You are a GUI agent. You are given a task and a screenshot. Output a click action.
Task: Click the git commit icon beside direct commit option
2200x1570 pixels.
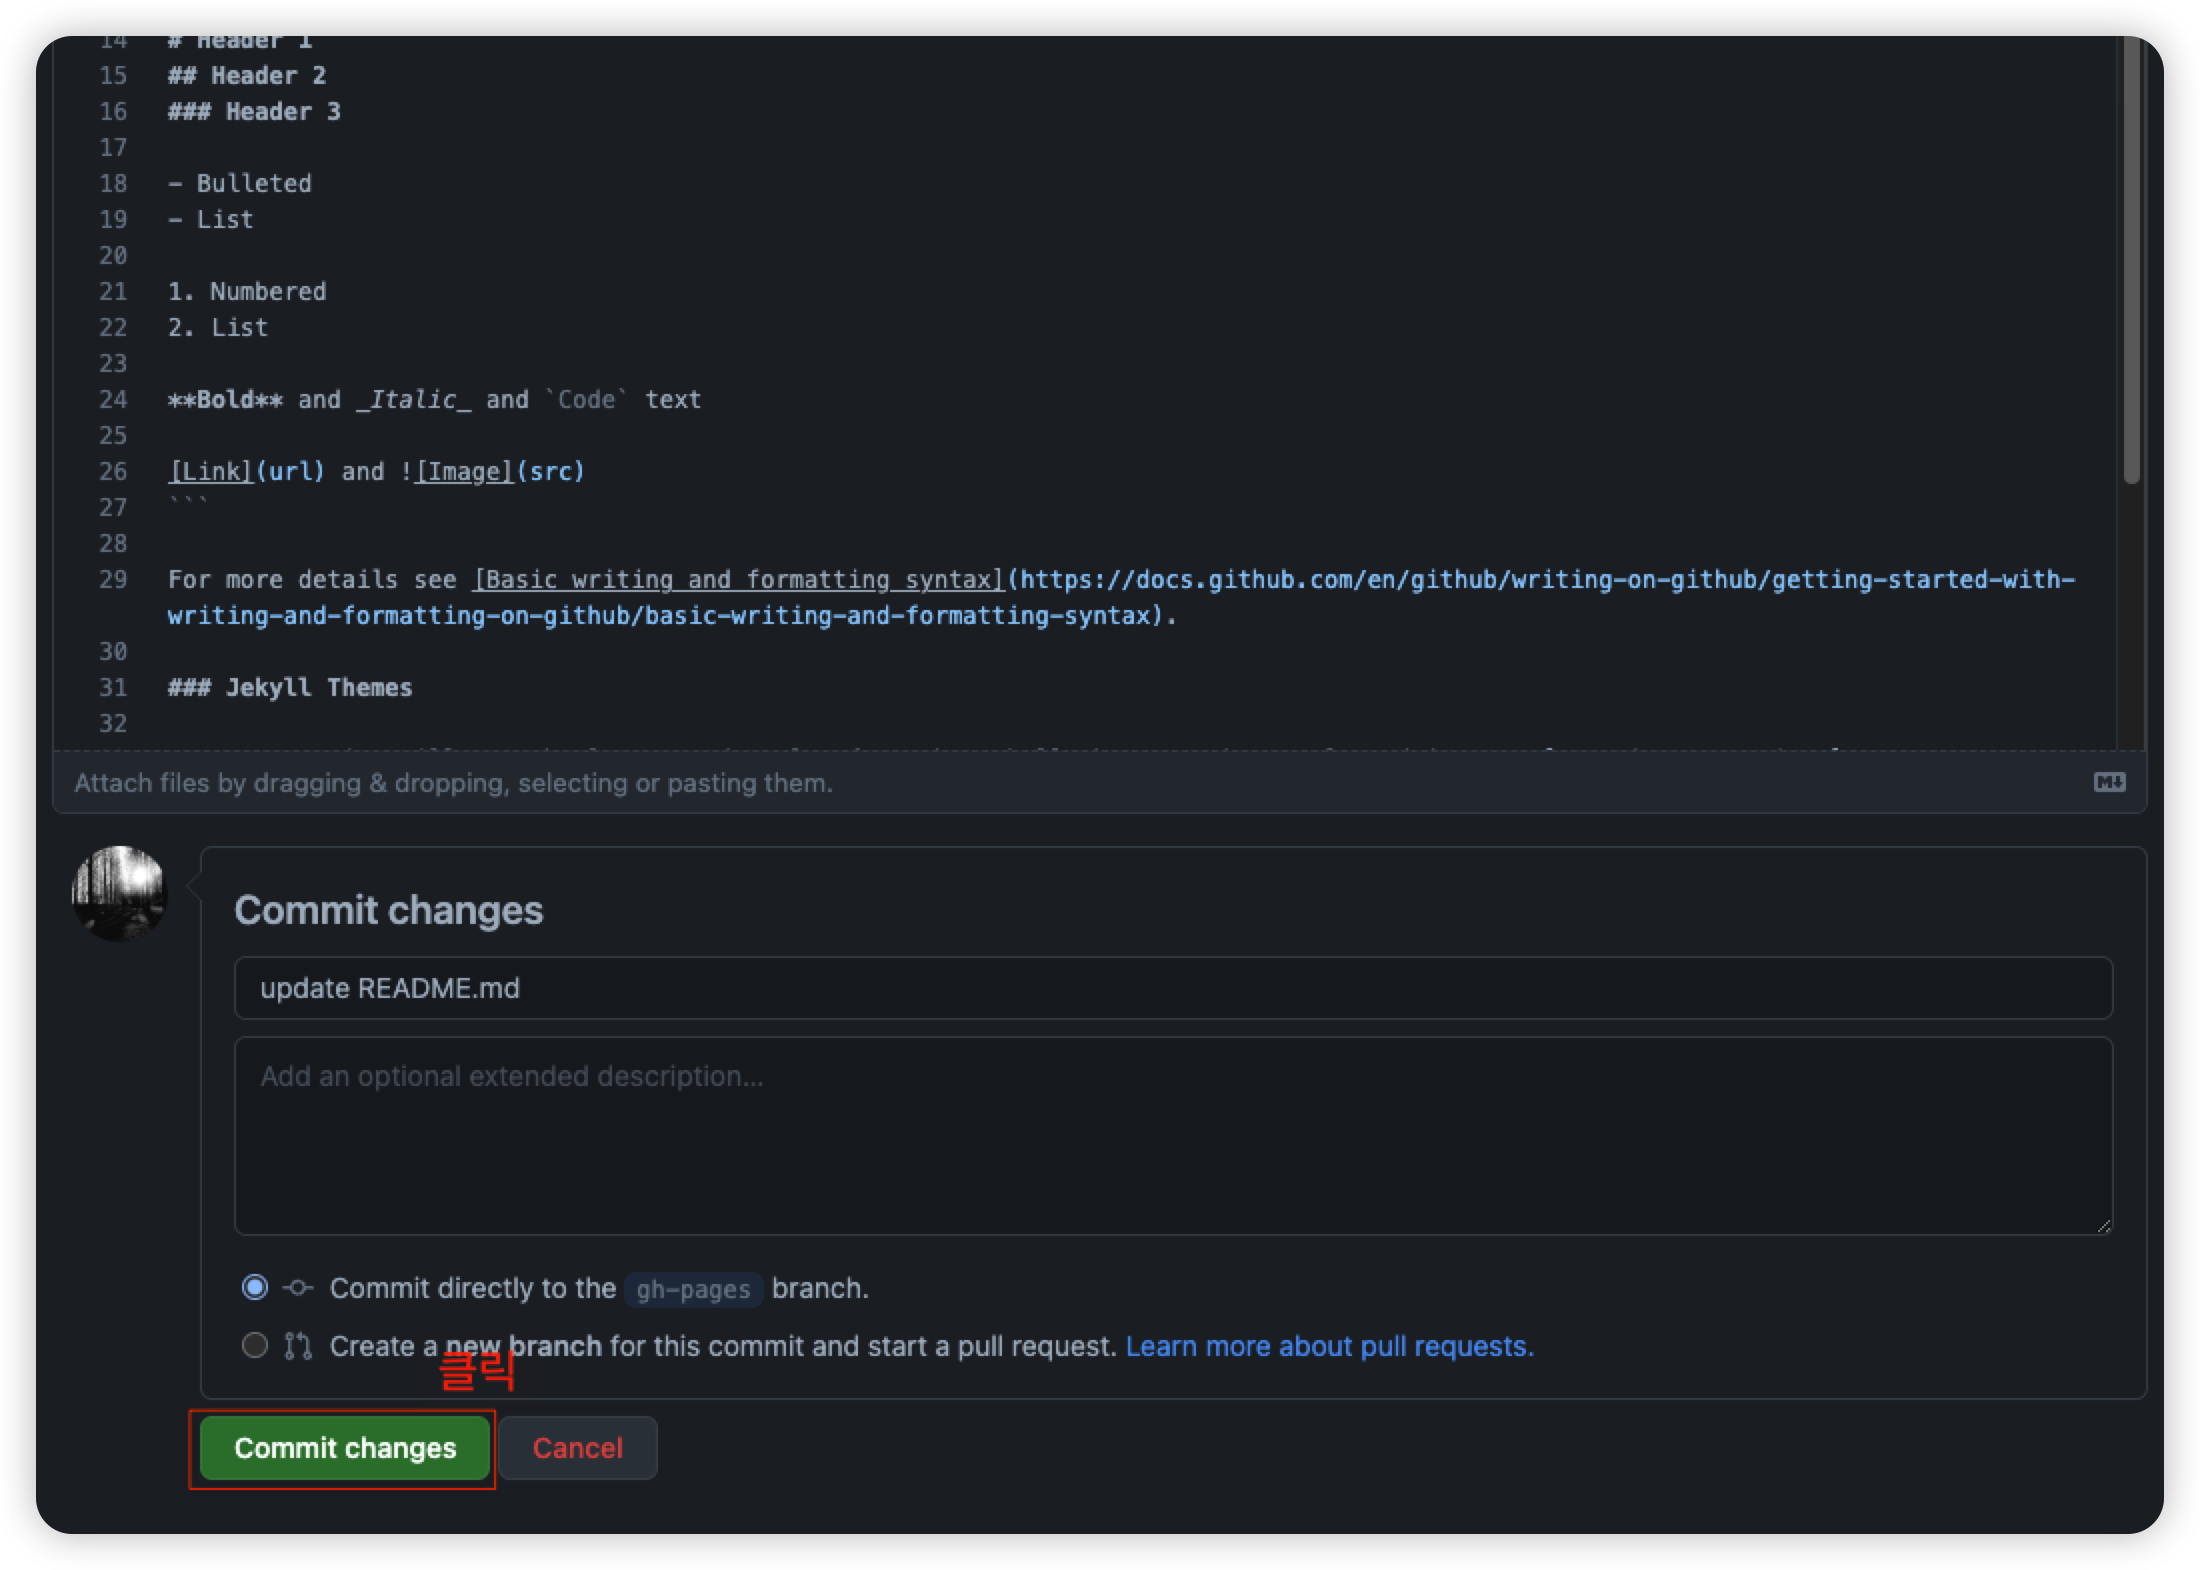[x=298, y=1288]
